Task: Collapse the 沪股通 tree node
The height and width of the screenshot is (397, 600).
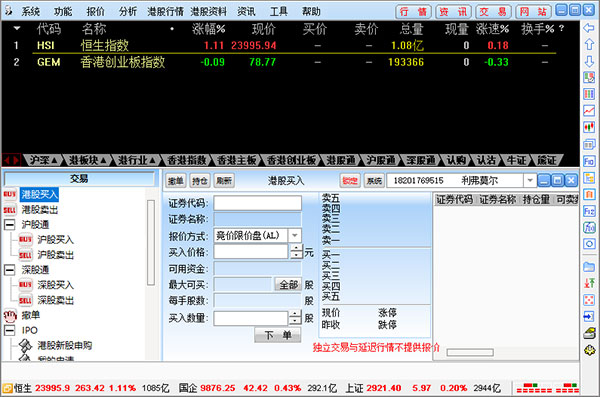Action: (x=10, y=225)
